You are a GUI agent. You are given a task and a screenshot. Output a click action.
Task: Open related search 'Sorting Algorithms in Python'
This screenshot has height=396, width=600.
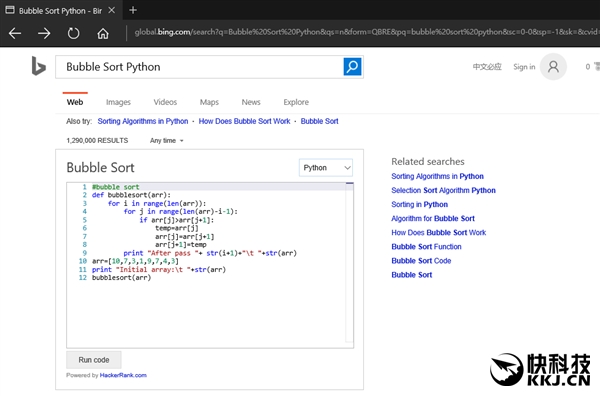pos(437,176)
